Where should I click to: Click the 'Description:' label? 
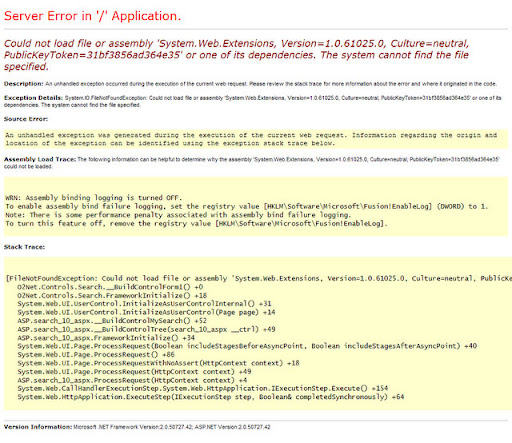pos(24,84)
